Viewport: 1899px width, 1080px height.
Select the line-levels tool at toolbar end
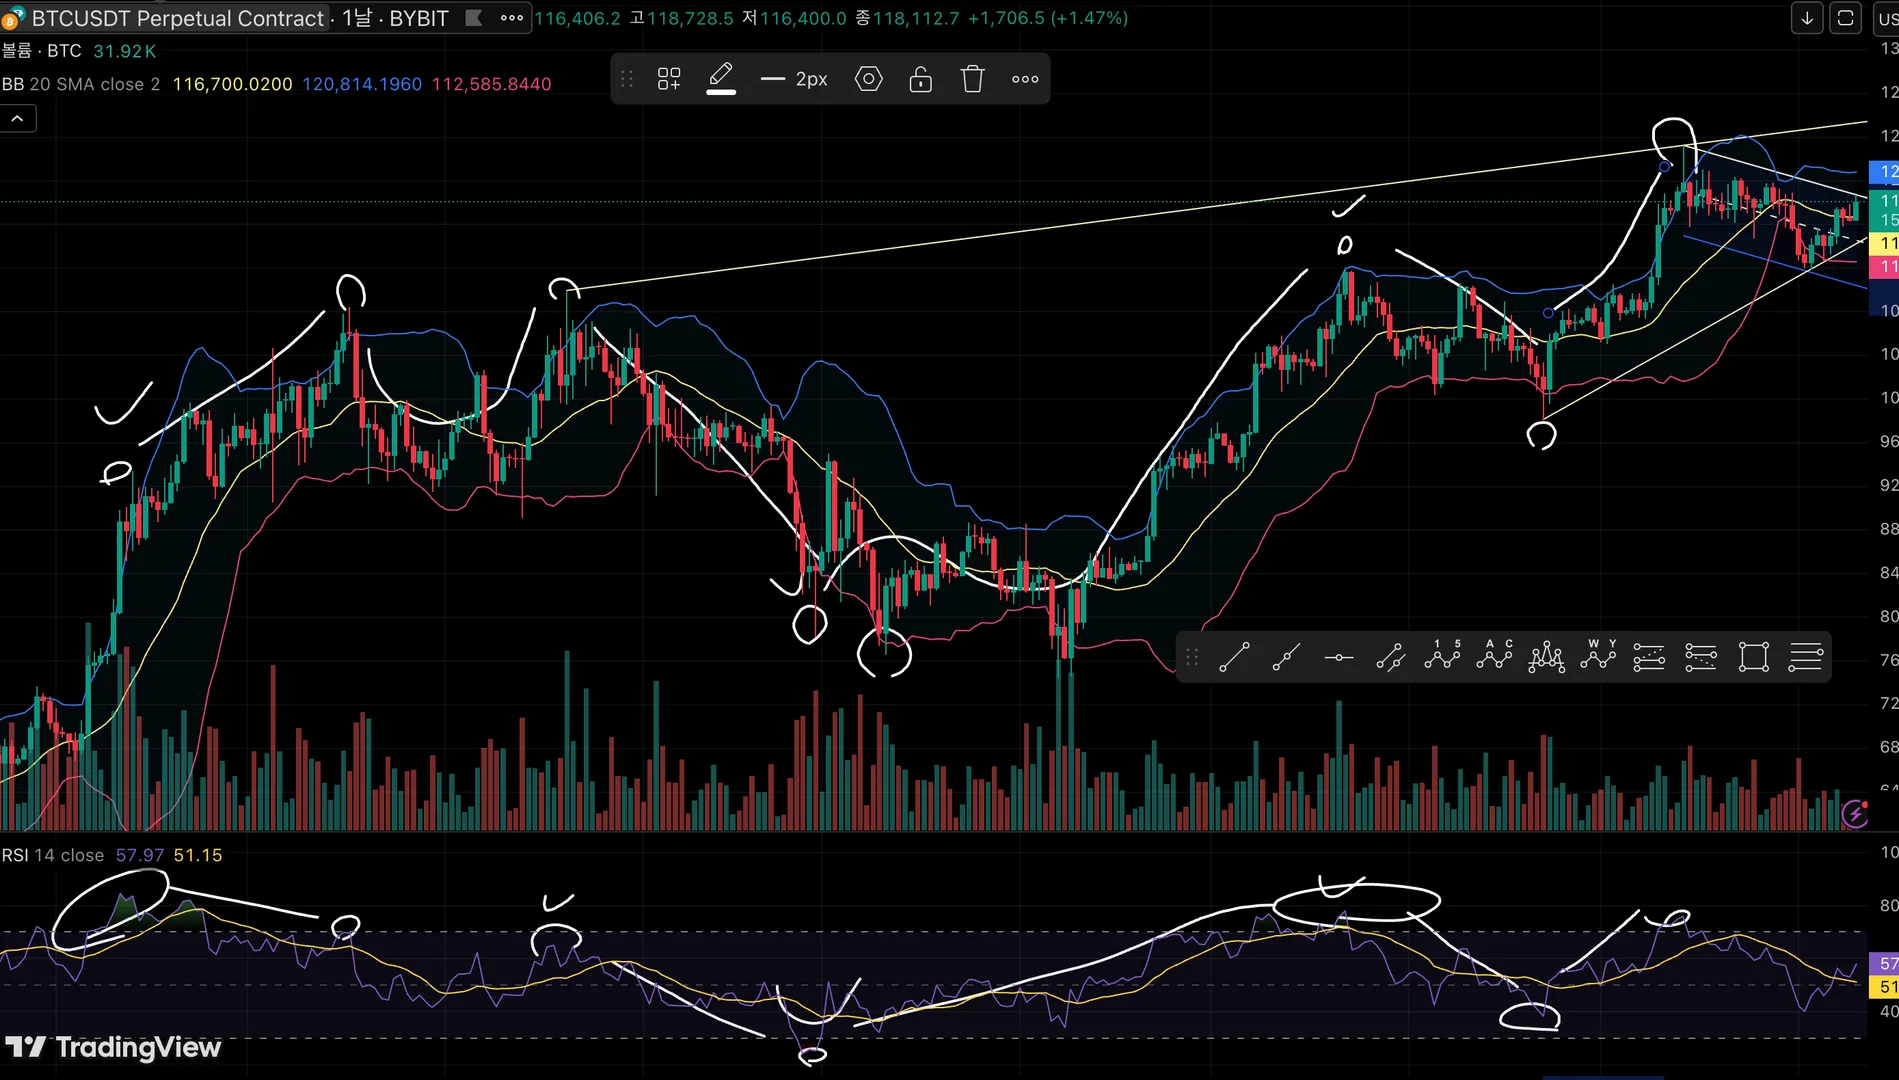click(x=1806, y=657)
